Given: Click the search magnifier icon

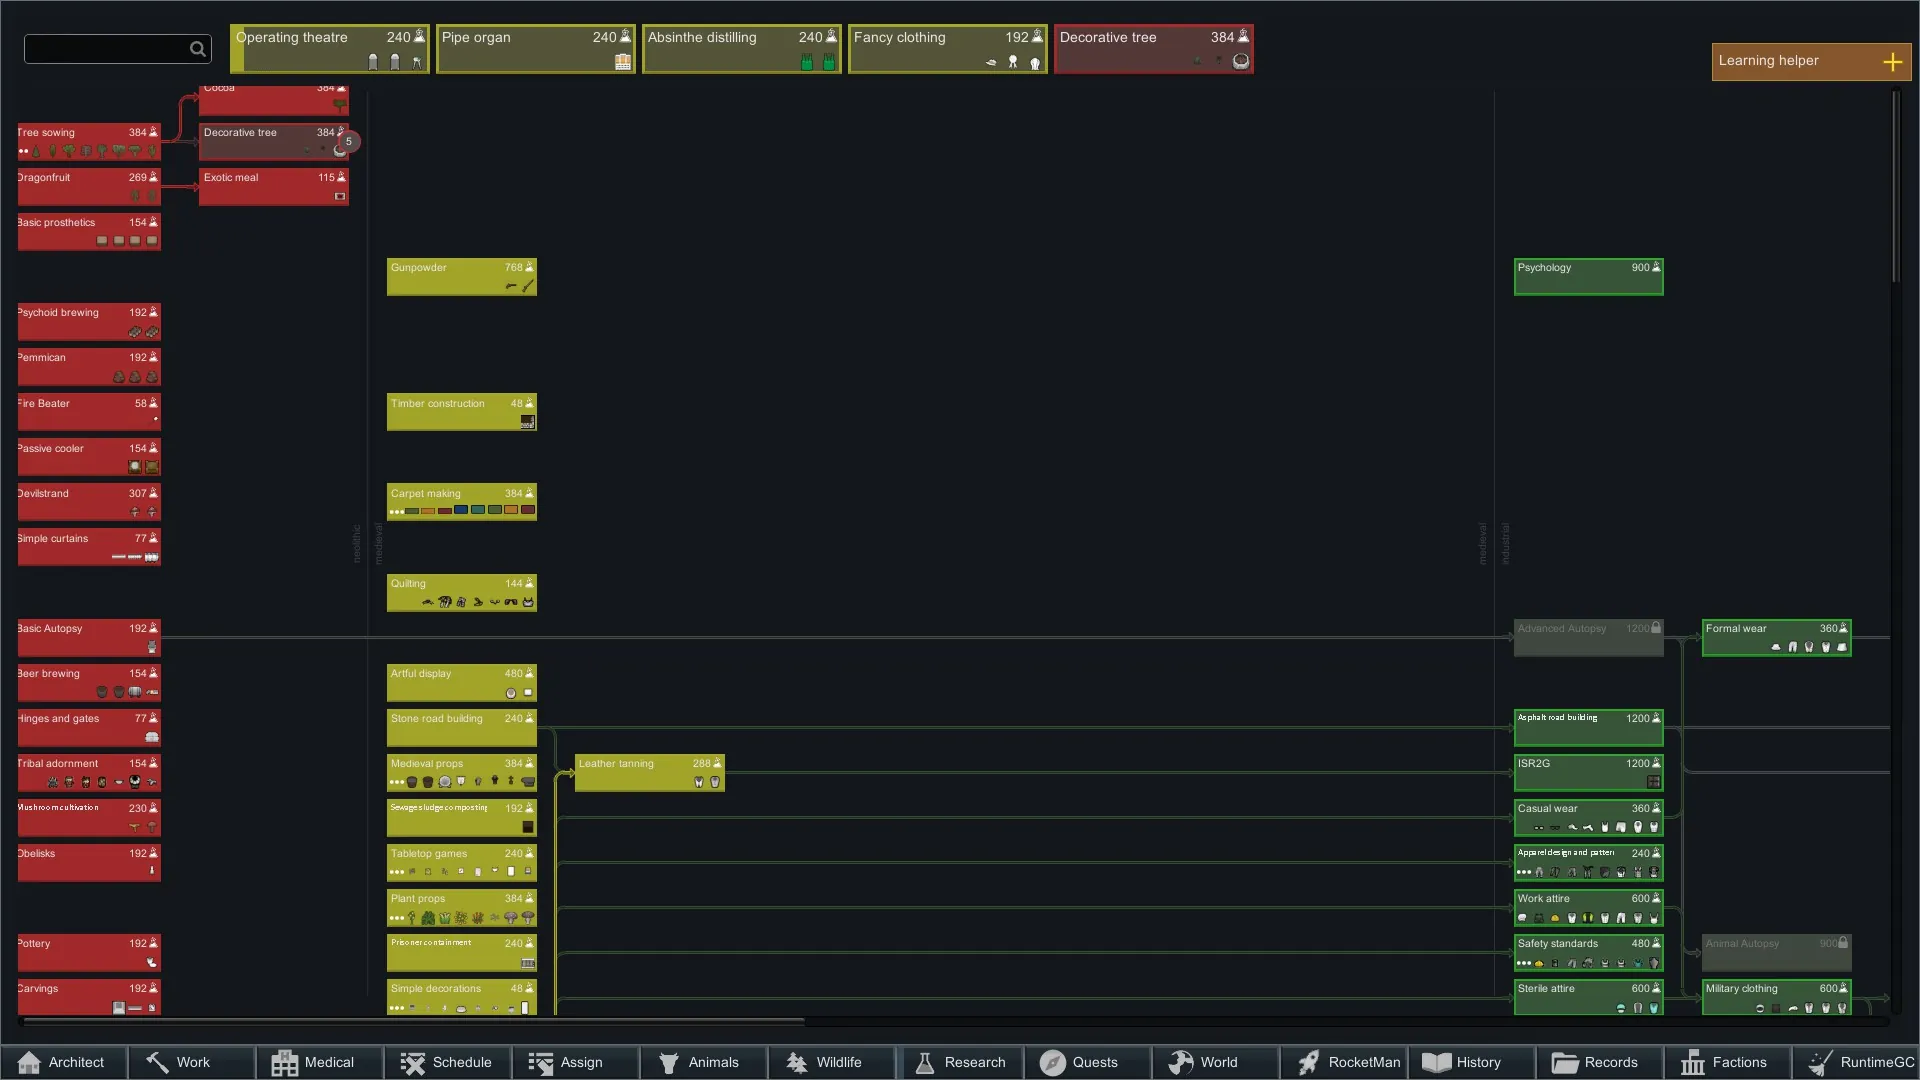Looking at the screenshot, I should 197,49.
